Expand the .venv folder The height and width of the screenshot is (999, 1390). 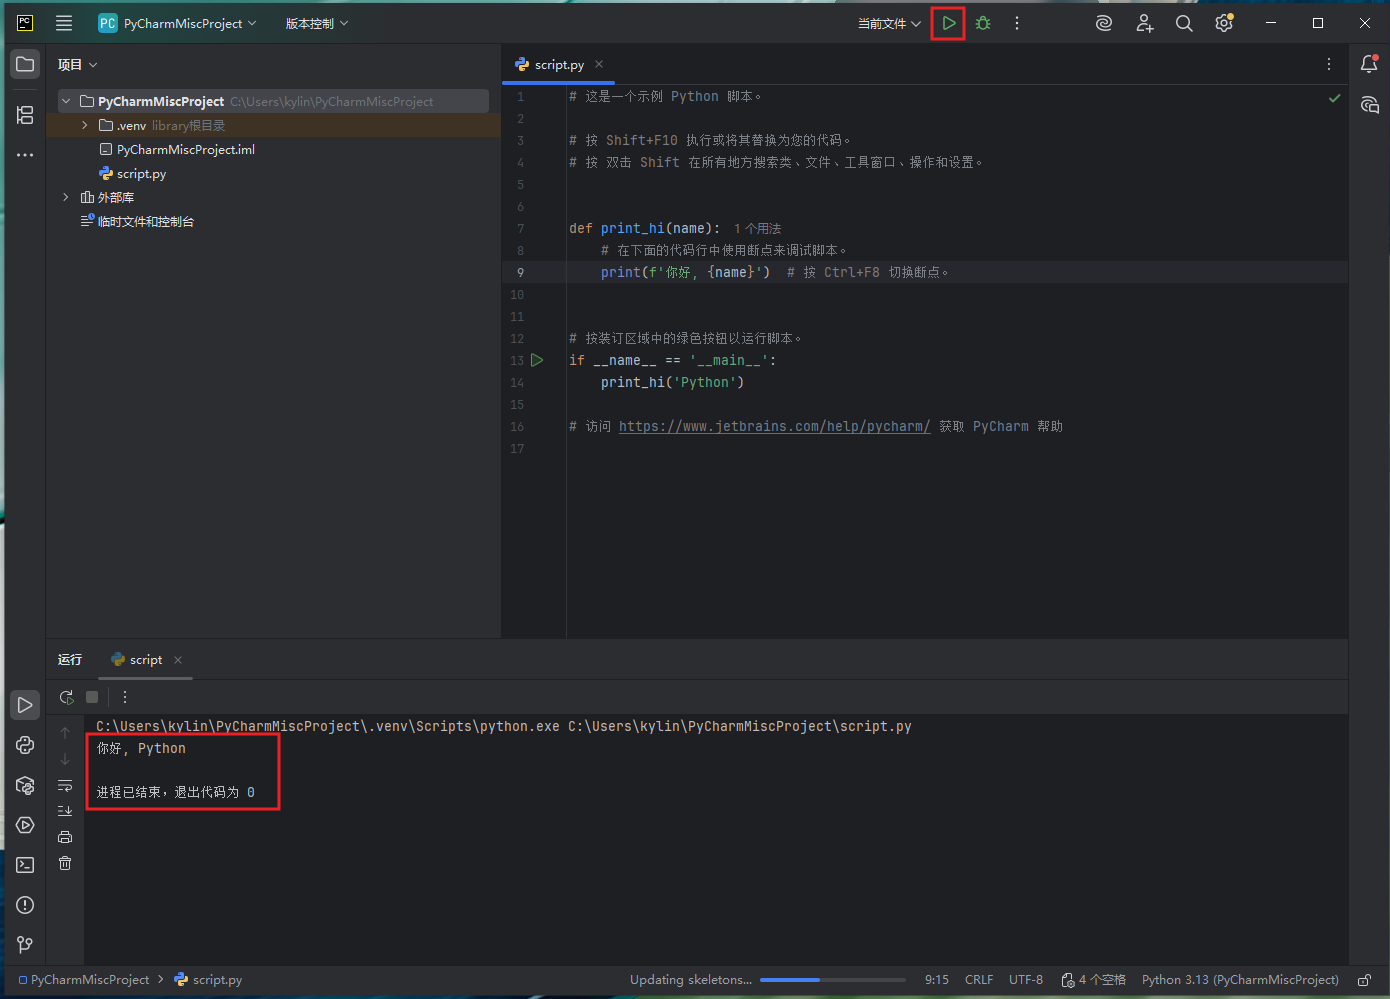(85, 125)
